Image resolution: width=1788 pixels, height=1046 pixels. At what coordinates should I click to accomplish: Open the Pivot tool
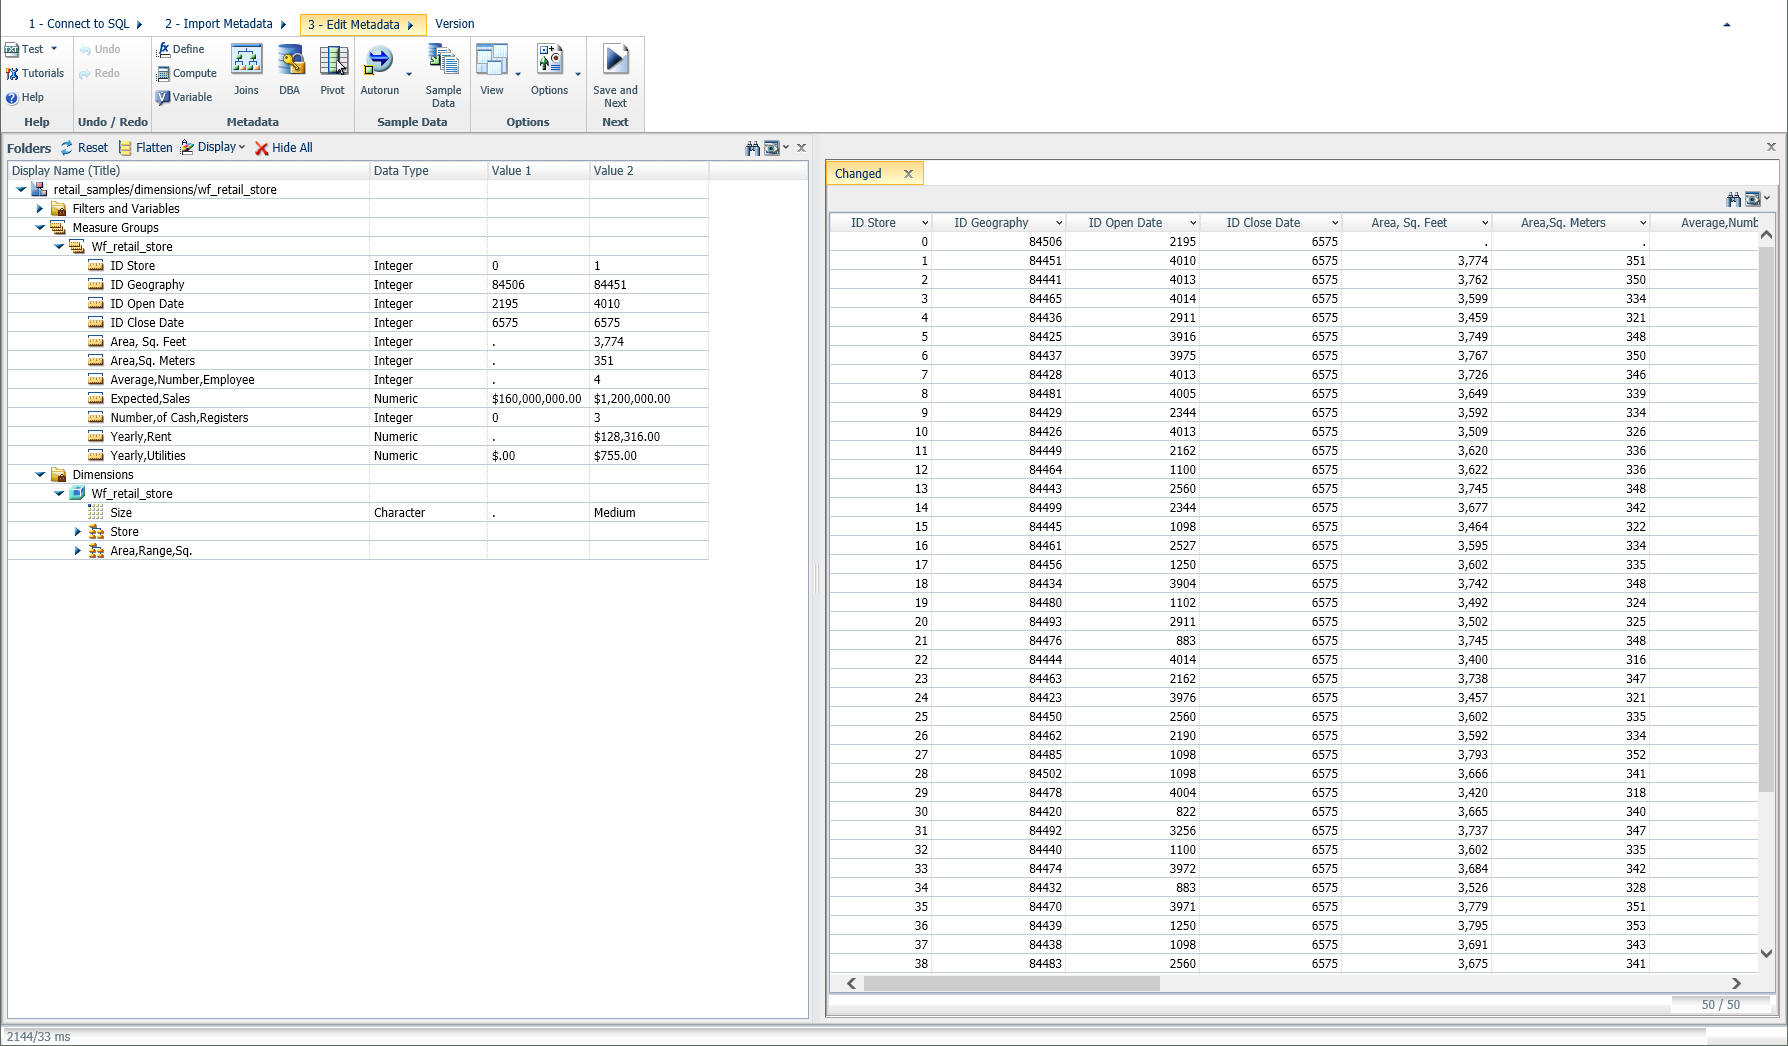(x=333, y=70)
